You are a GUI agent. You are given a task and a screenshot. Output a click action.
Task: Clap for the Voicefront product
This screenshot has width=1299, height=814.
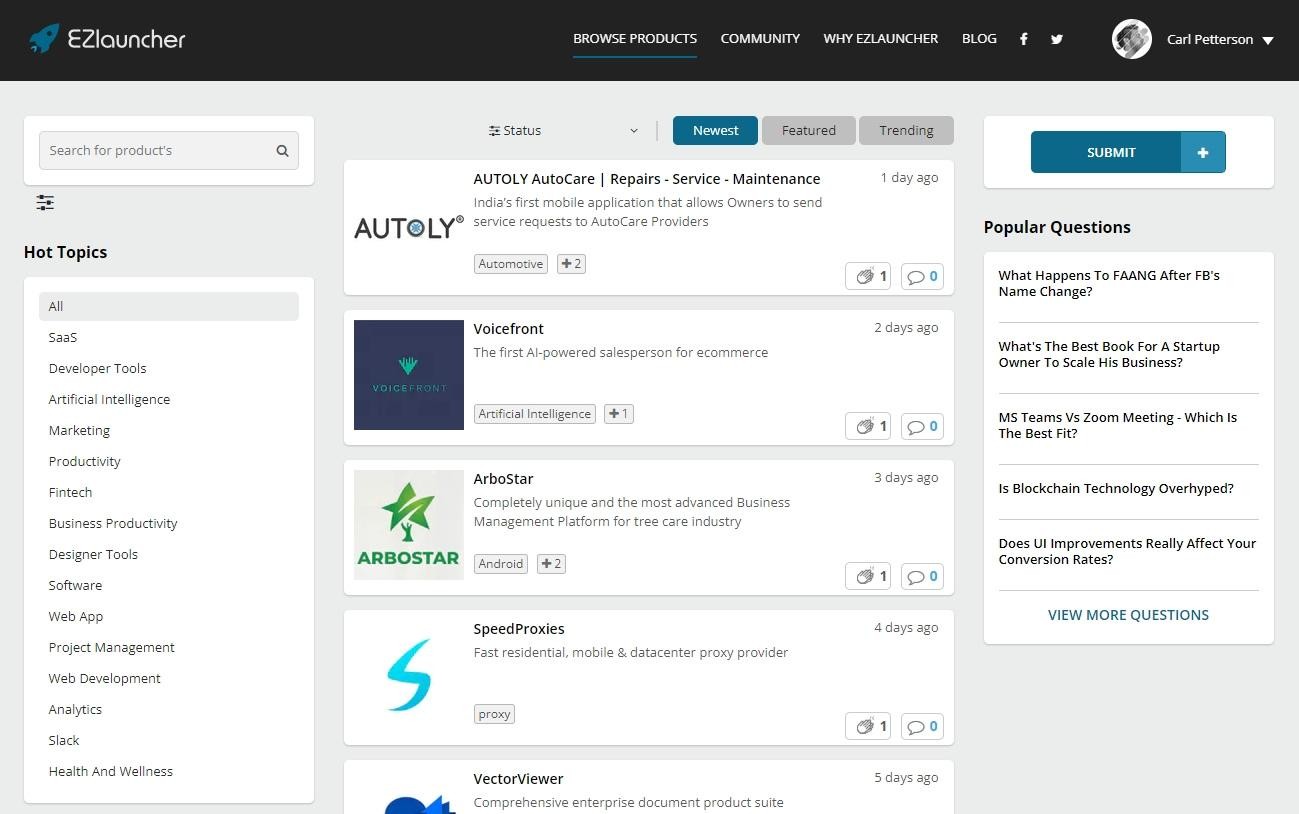pos(867,426)
